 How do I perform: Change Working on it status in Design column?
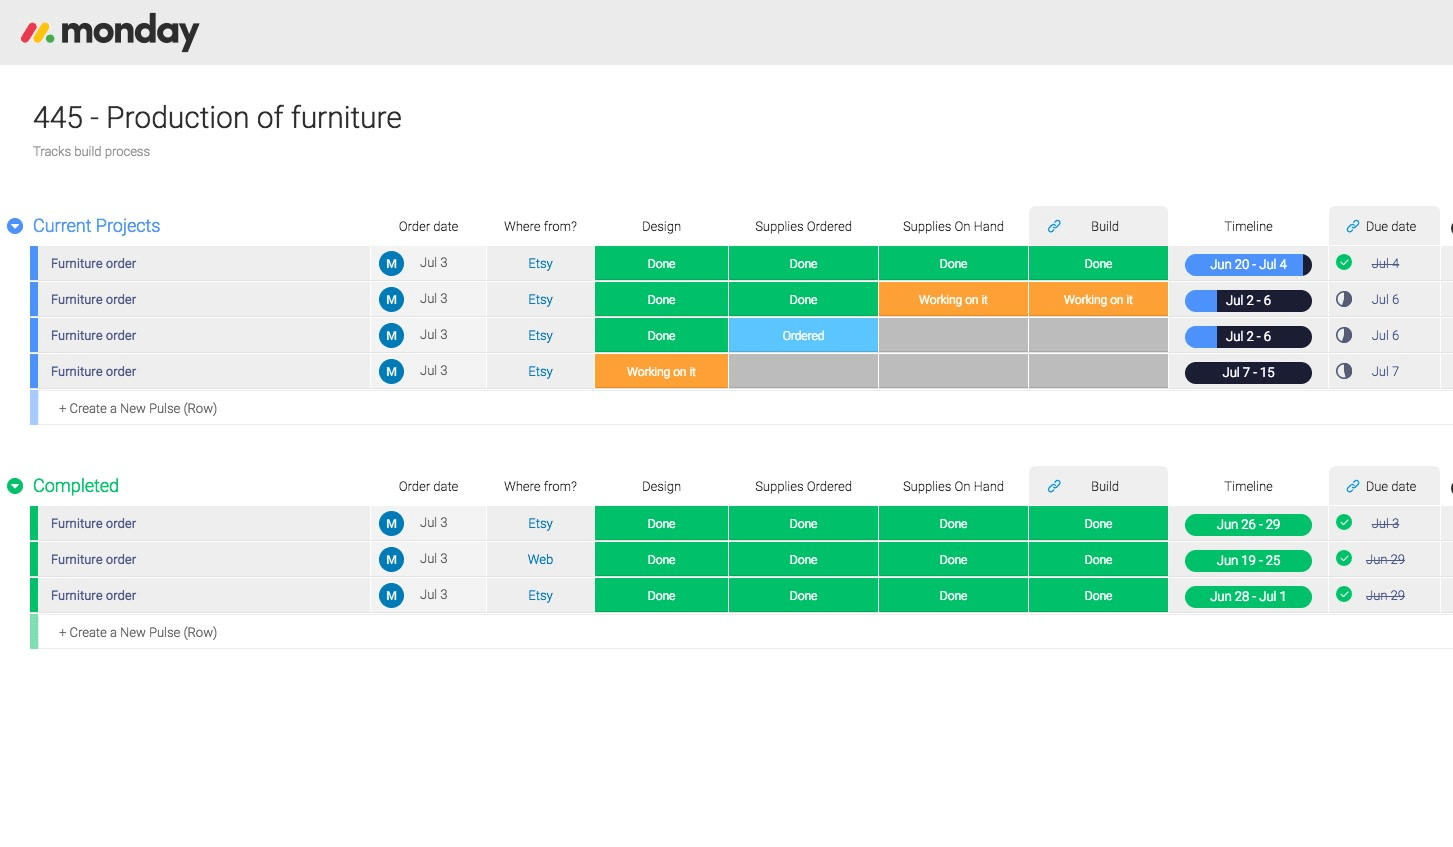click(x=661, y=372)
